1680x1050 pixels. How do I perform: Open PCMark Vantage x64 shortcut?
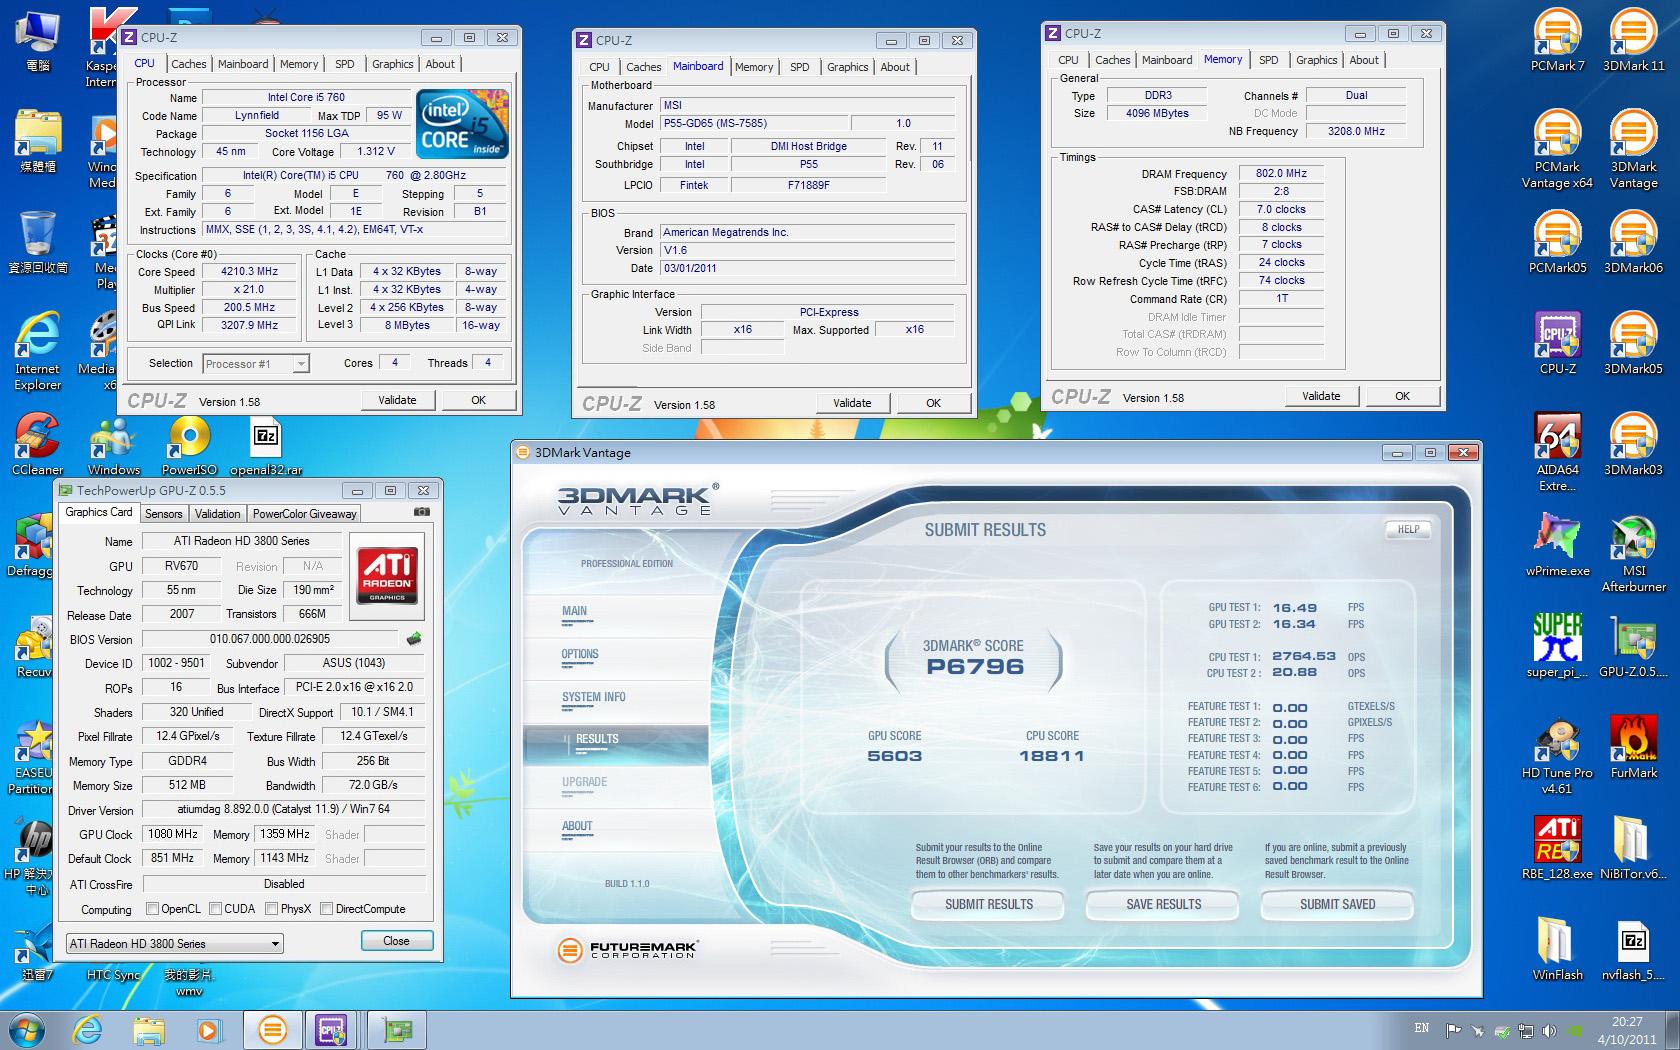(x=1557, y=149)
